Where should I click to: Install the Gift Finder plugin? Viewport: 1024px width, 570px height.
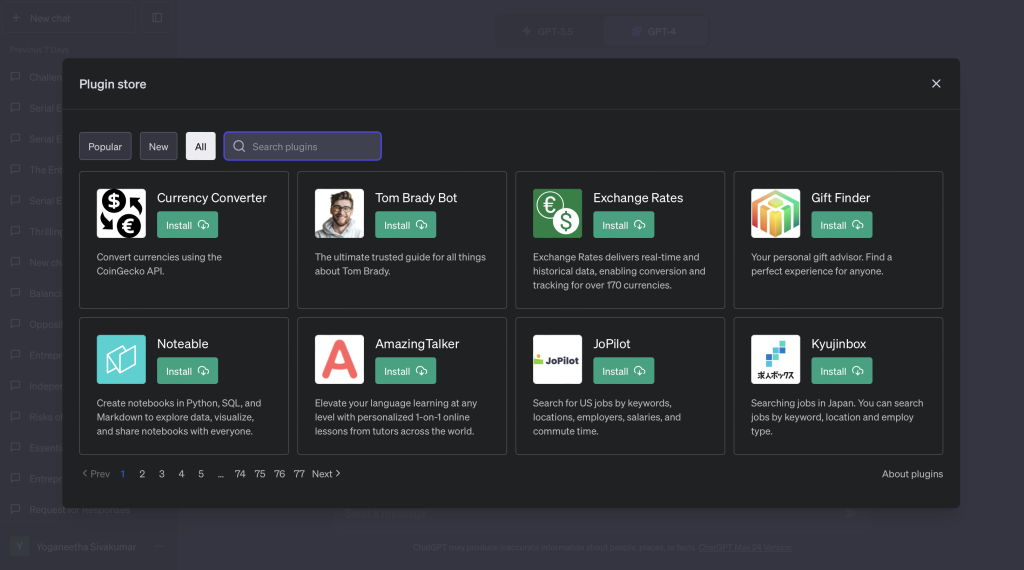pos(842,225)
